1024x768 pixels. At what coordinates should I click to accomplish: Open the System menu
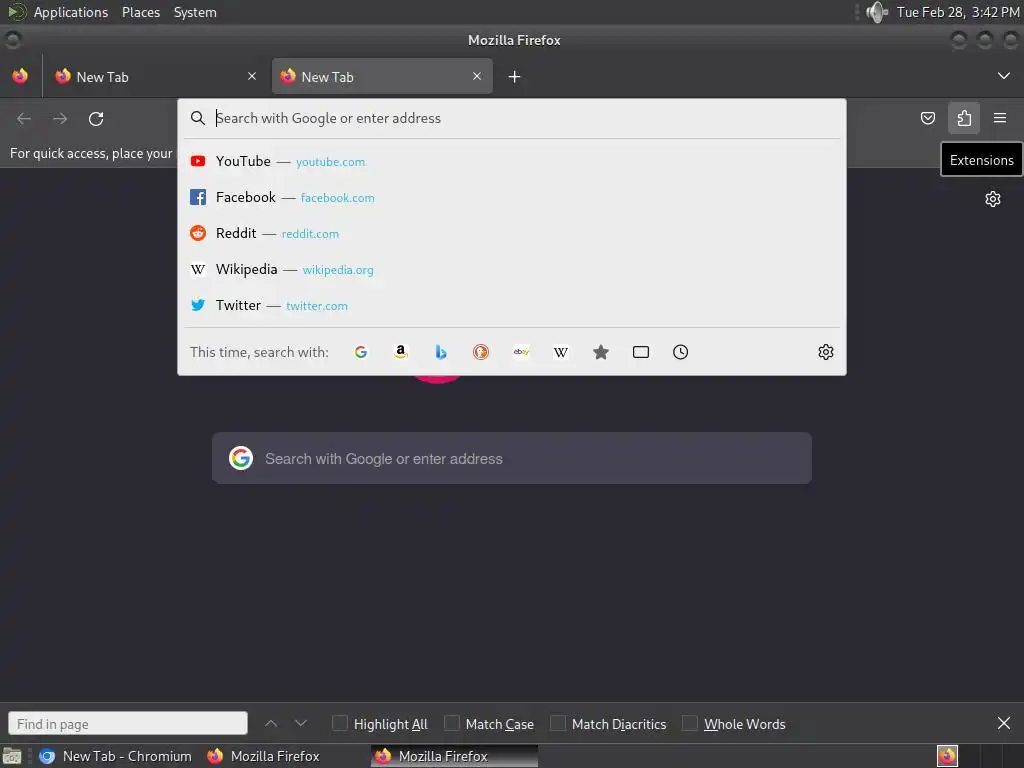pos(195,12)
